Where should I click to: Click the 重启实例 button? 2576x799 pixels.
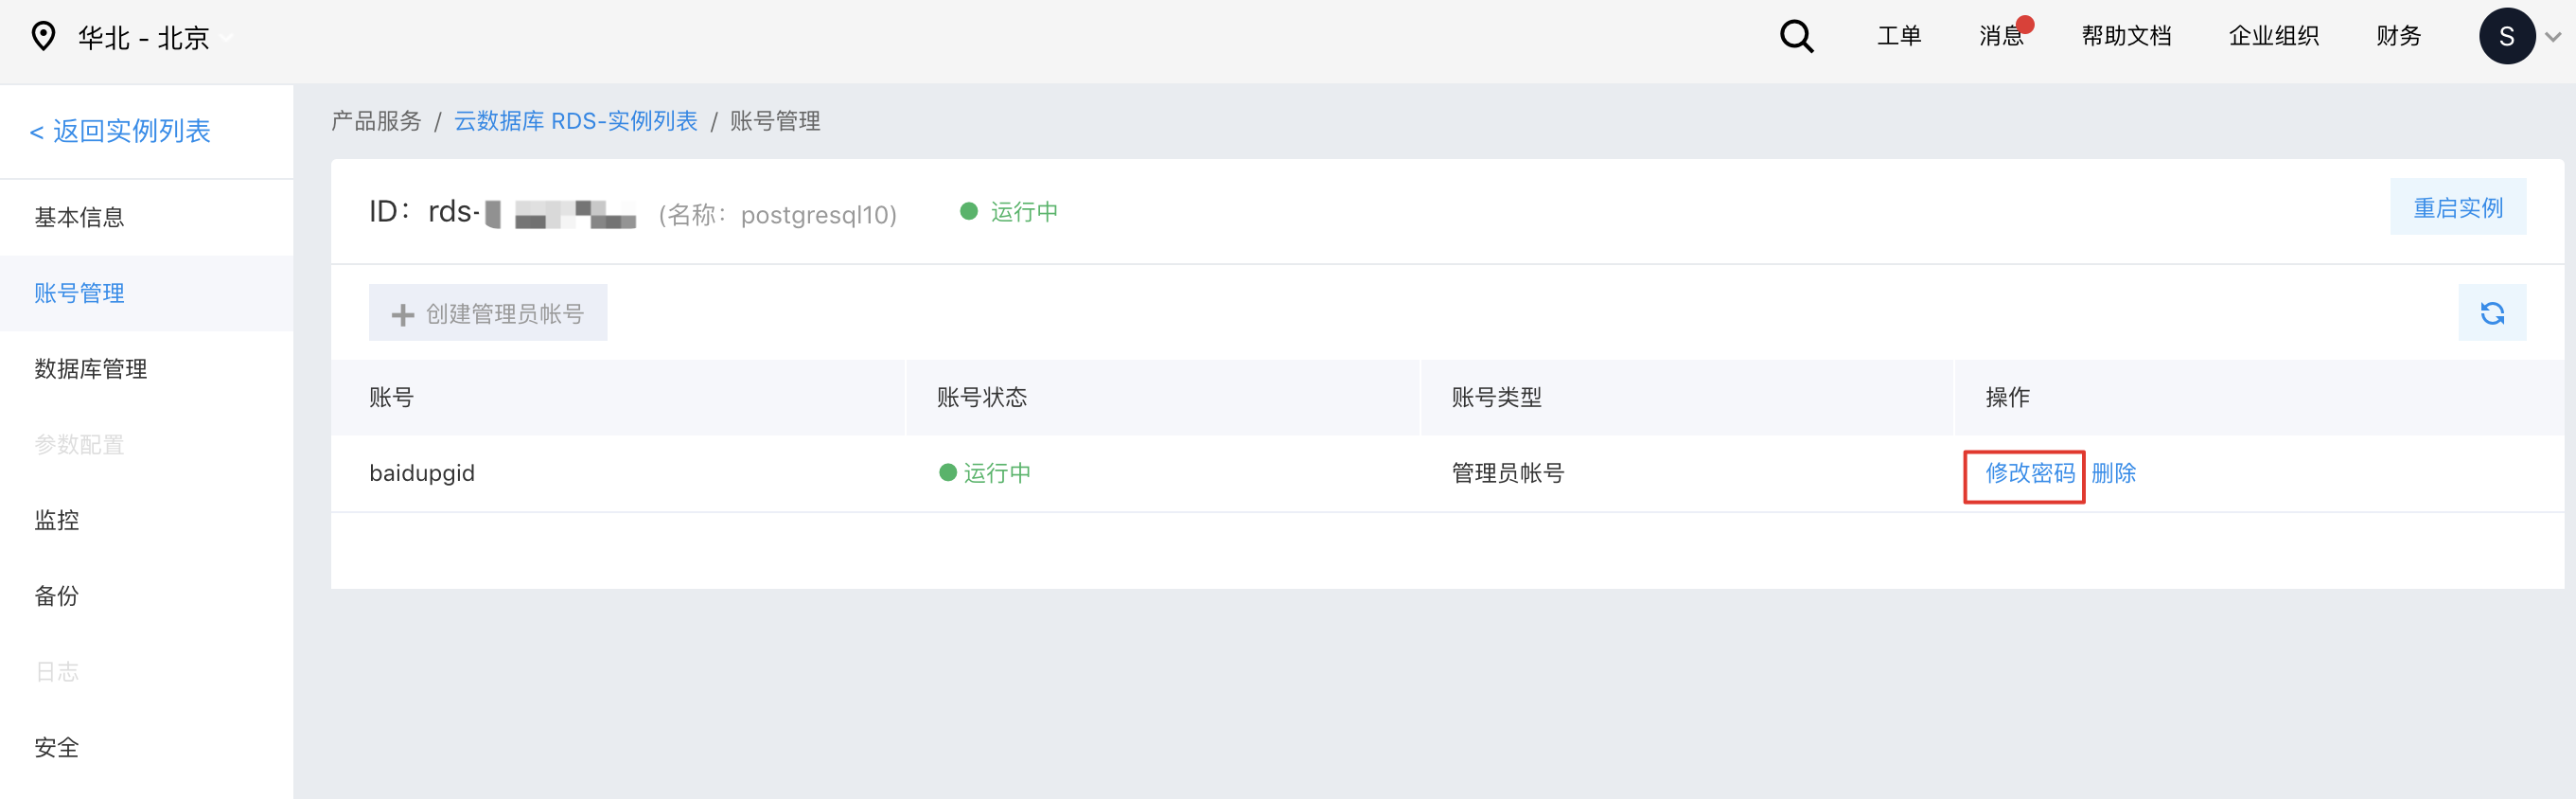coord(2458,208)
